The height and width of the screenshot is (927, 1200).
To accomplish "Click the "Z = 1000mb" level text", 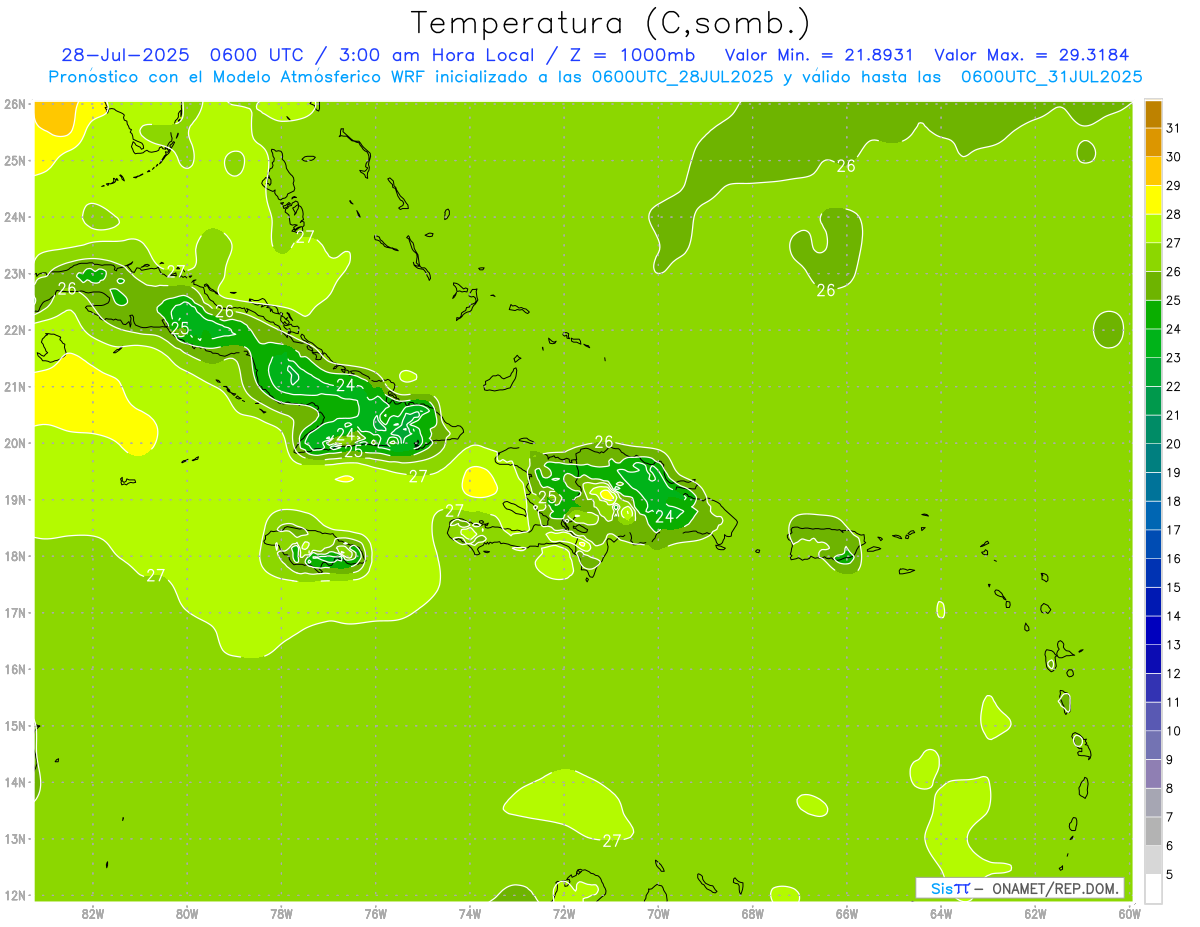I will (x=632, y=55).
